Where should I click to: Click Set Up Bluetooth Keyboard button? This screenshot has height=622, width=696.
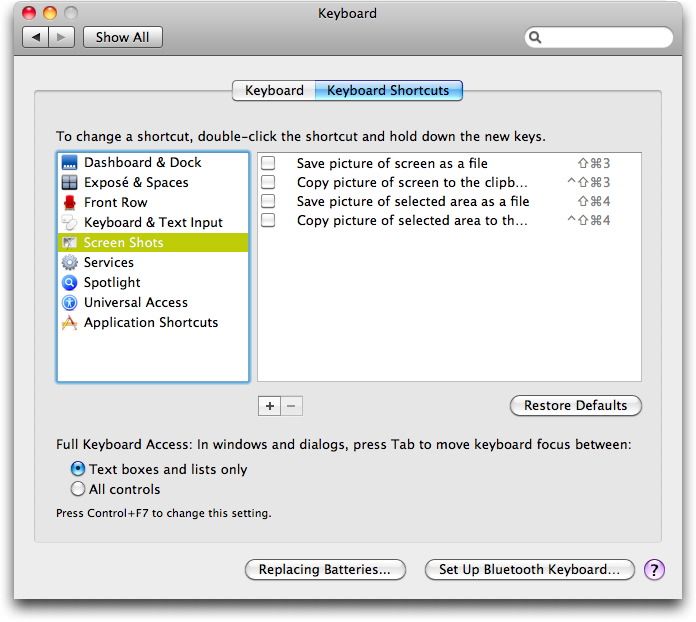(x=529, y=570)
